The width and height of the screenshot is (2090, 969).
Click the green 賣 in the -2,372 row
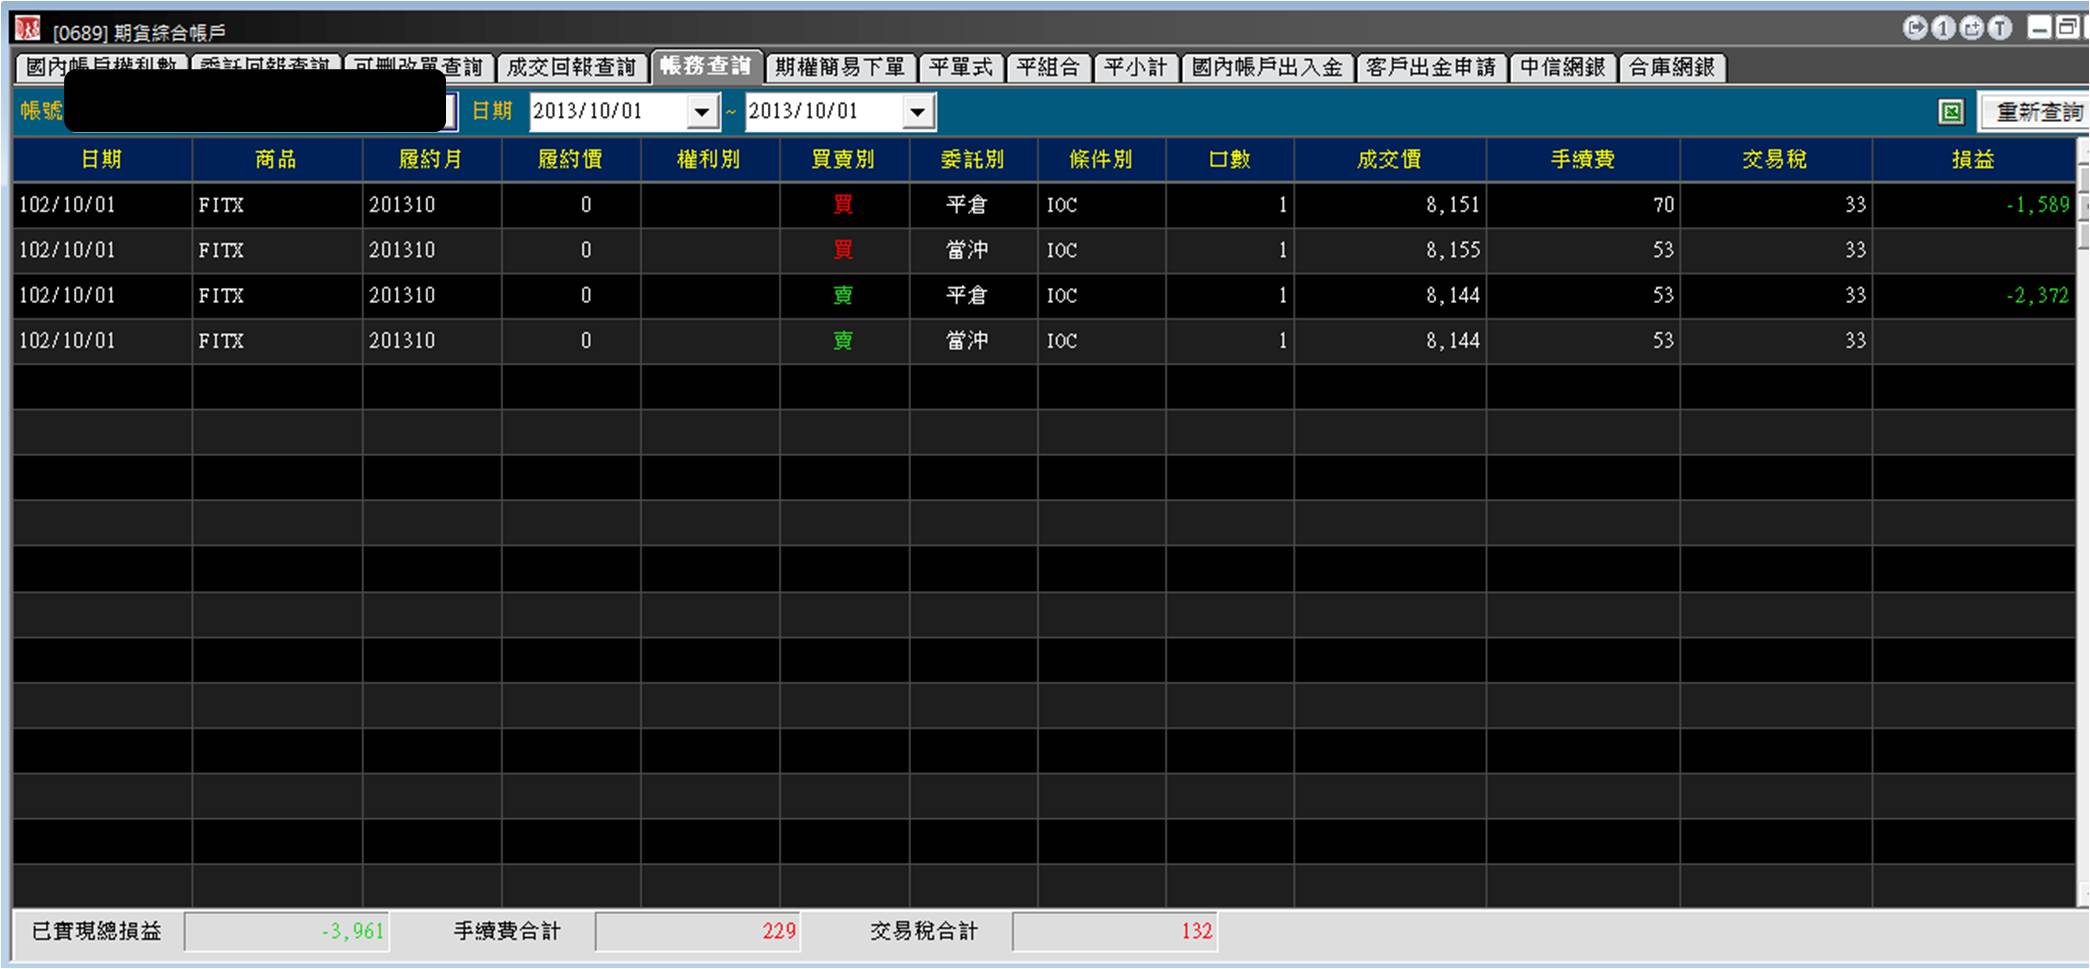tap(843, 296)
